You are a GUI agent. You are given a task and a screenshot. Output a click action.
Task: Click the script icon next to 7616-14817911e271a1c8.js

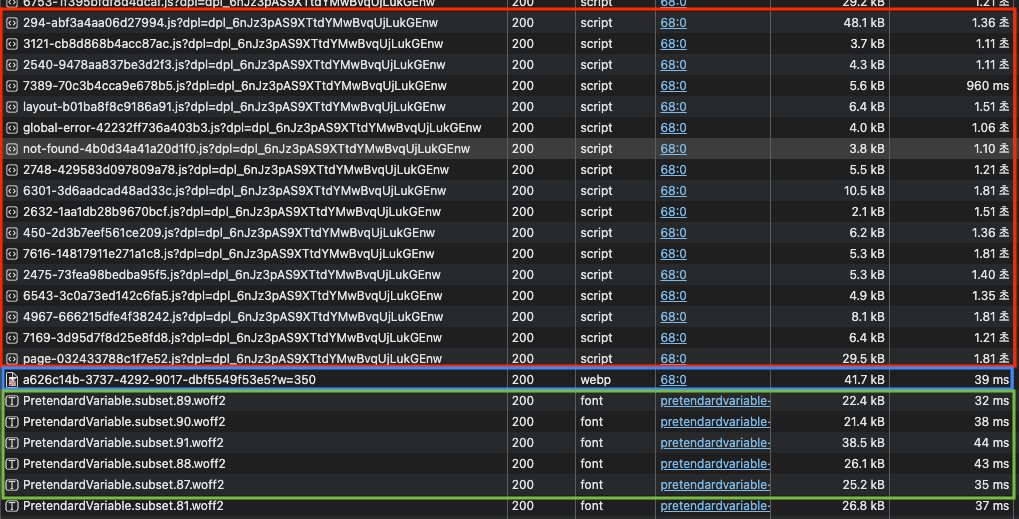point(11,253)
